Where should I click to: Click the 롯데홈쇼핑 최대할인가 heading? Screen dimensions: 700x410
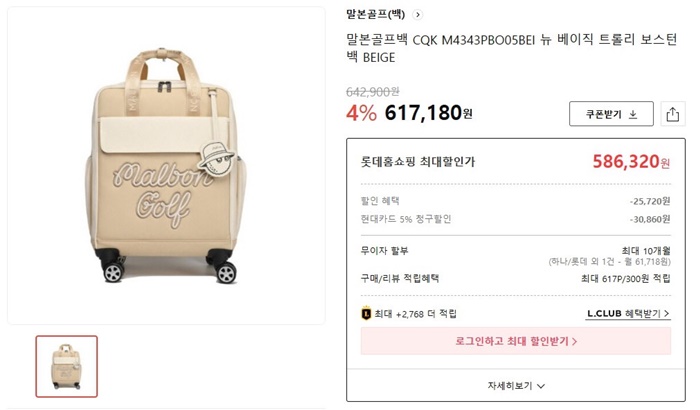coord(418,162)
